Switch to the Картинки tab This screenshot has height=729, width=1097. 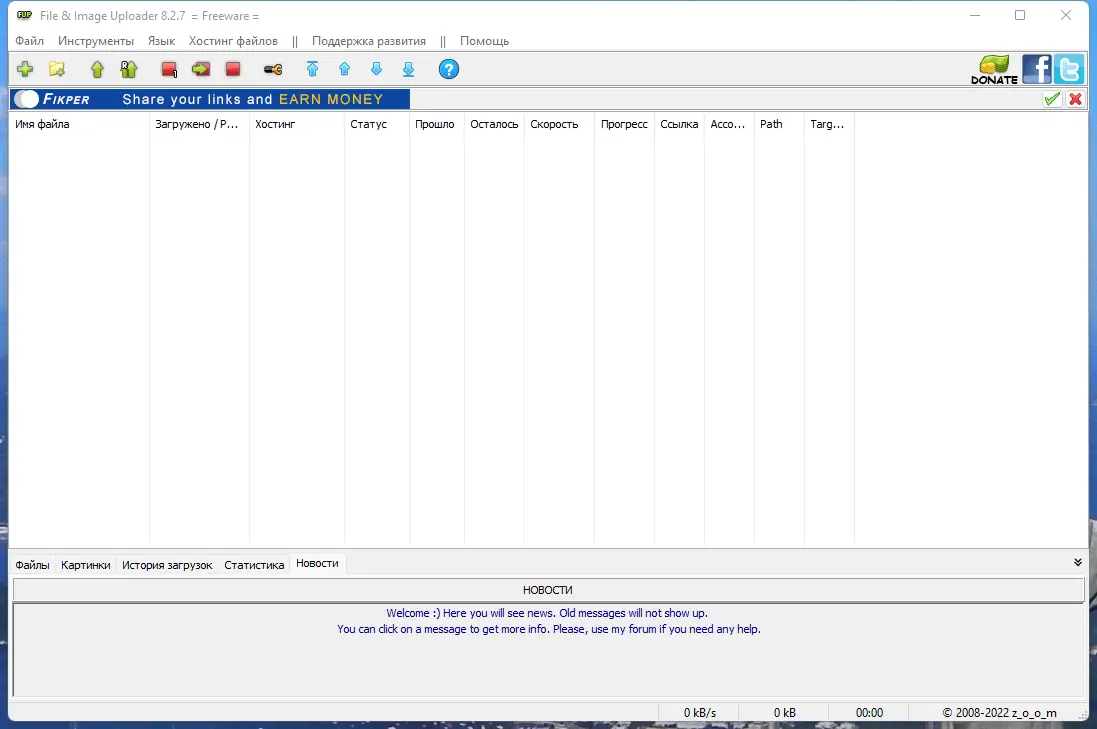[x=85, y=565]
